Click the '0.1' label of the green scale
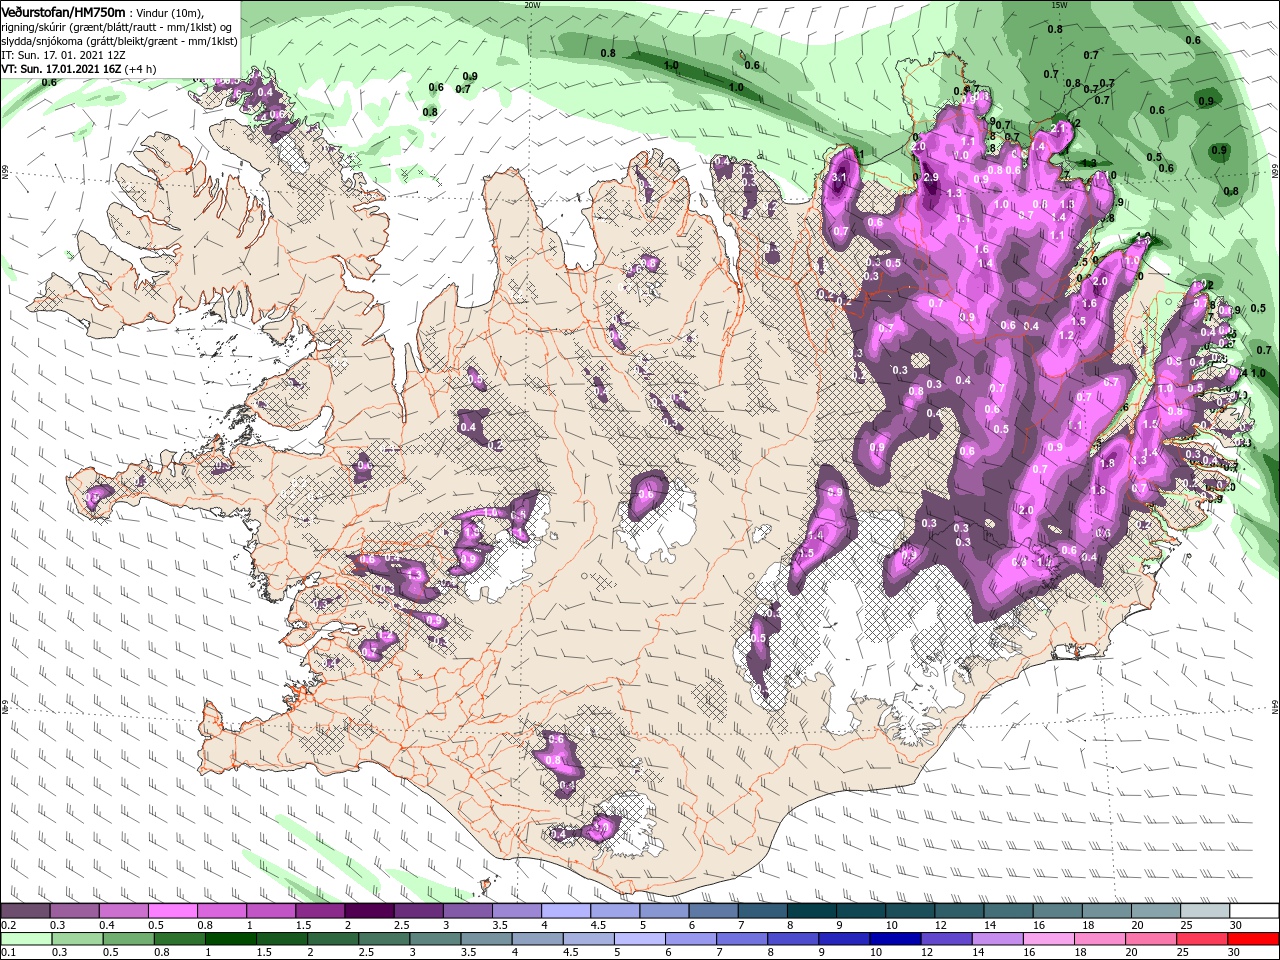The image size is (1280, 960). click(9, 953)
